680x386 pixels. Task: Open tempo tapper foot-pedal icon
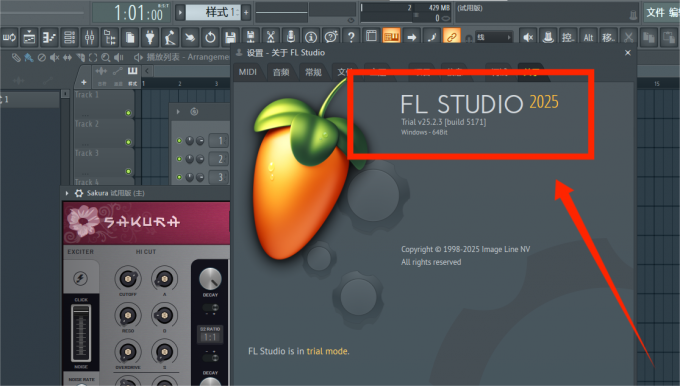[x=170, y=37]
